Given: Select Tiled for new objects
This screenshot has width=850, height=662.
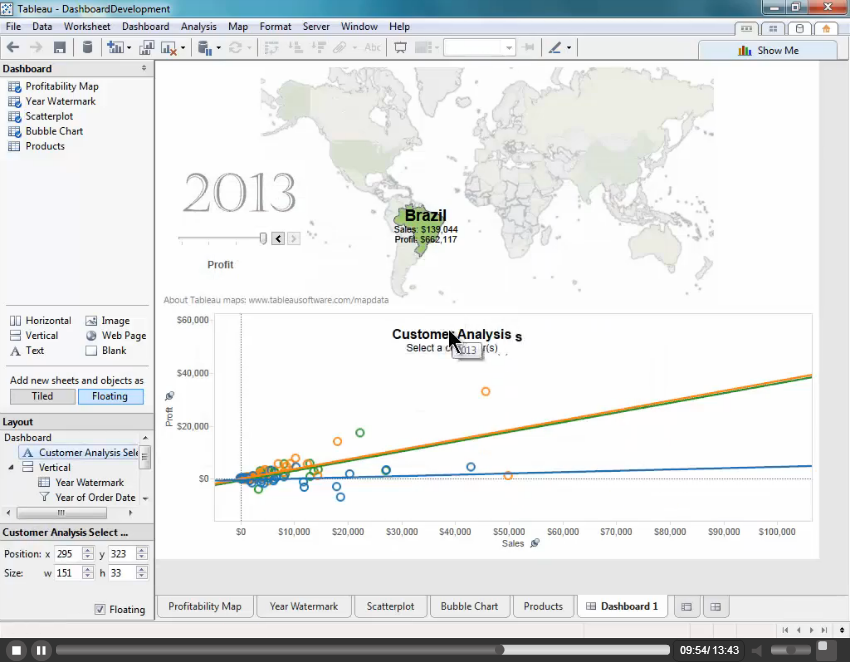Looking at the screenshot, I should [42, 396].
